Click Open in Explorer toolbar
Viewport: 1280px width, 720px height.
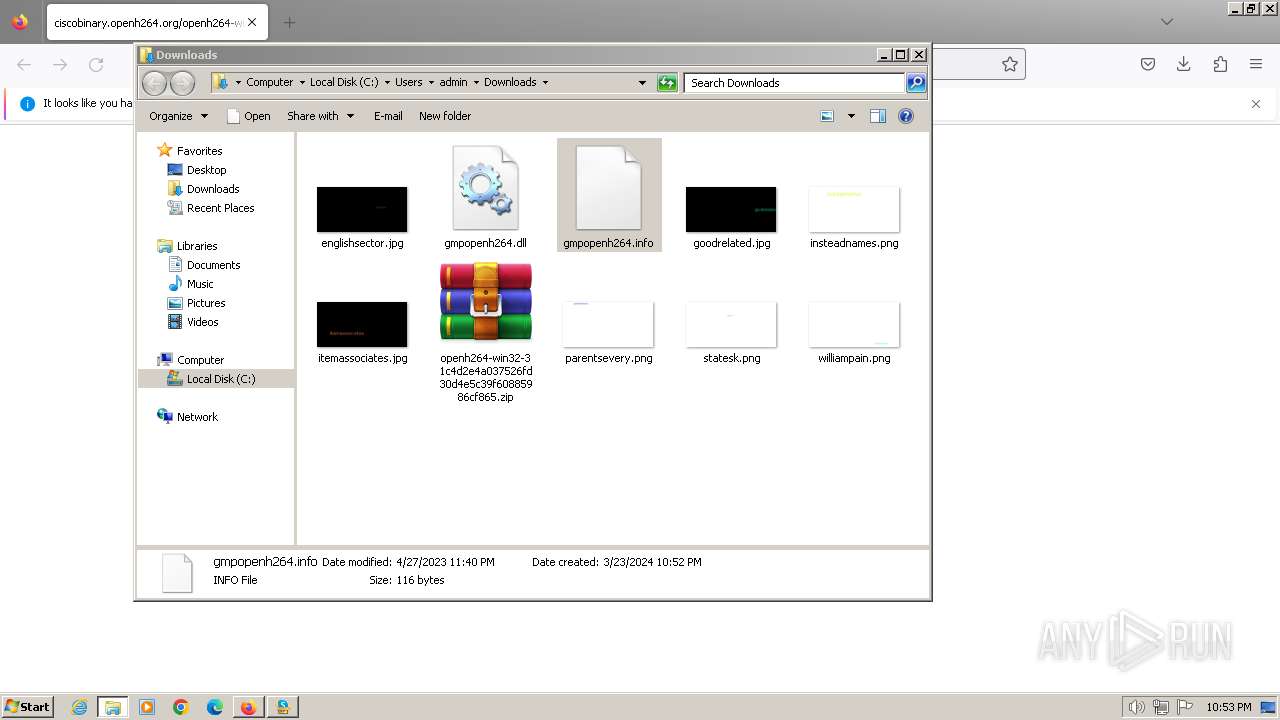click(249, 116)
